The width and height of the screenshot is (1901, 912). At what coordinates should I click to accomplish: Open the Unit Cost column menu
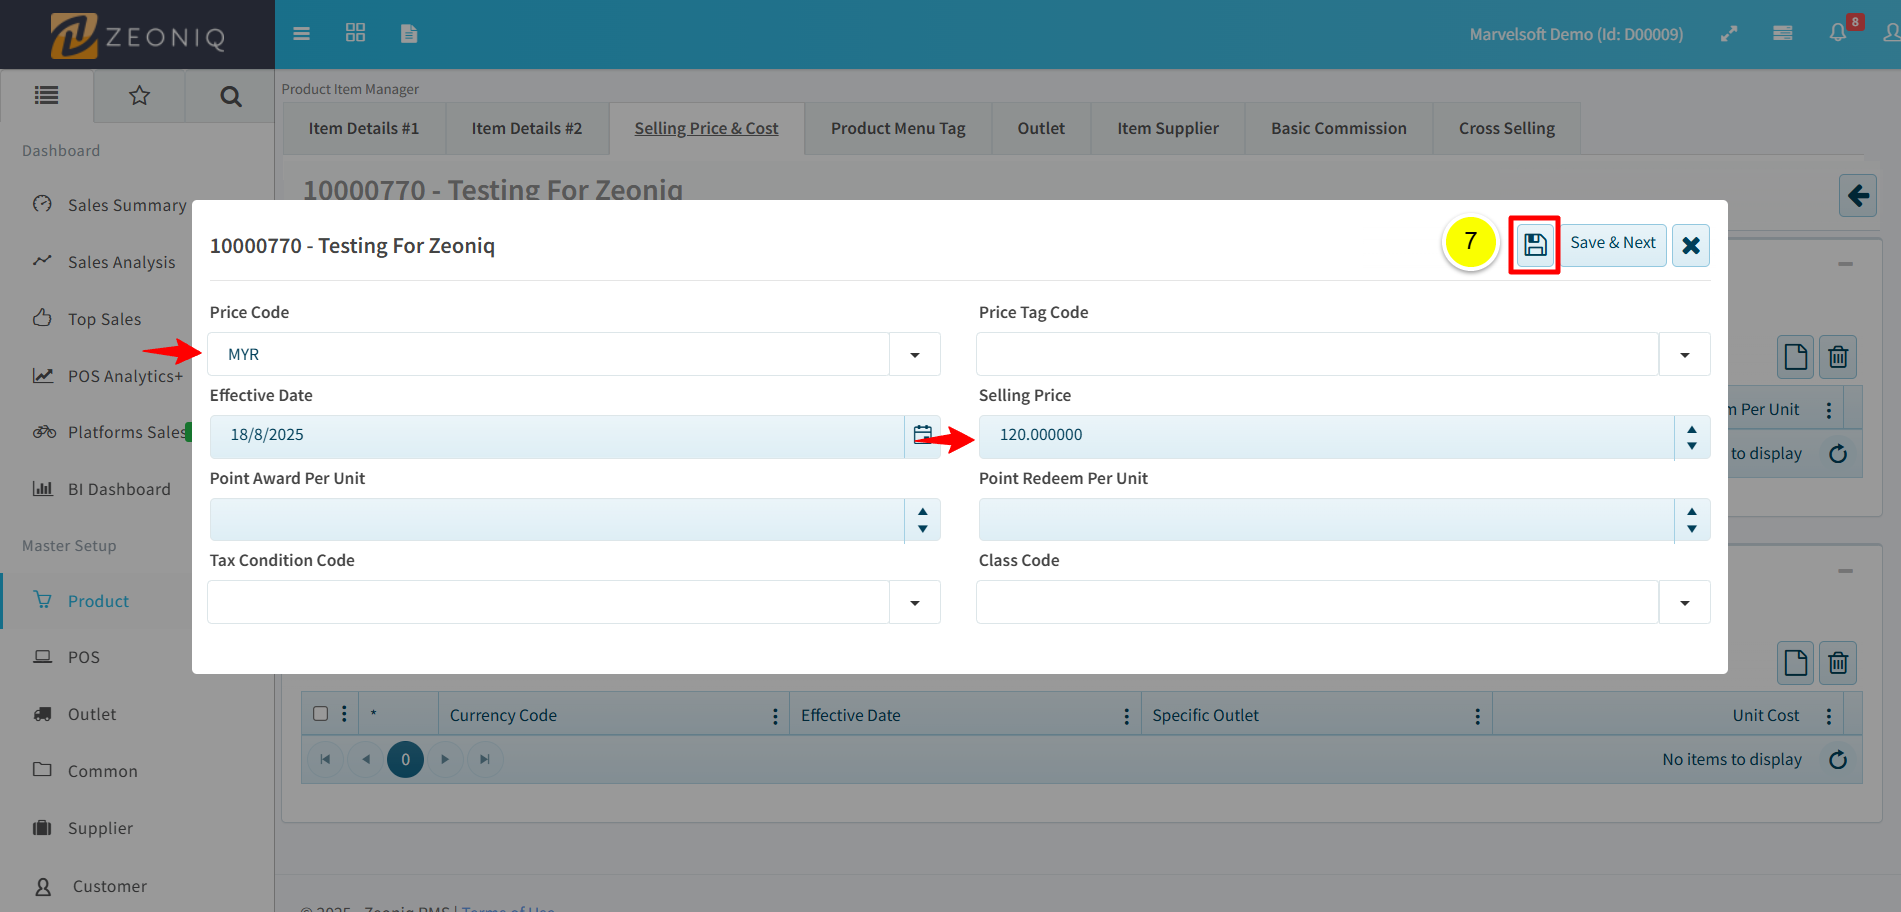point(1829,716)
